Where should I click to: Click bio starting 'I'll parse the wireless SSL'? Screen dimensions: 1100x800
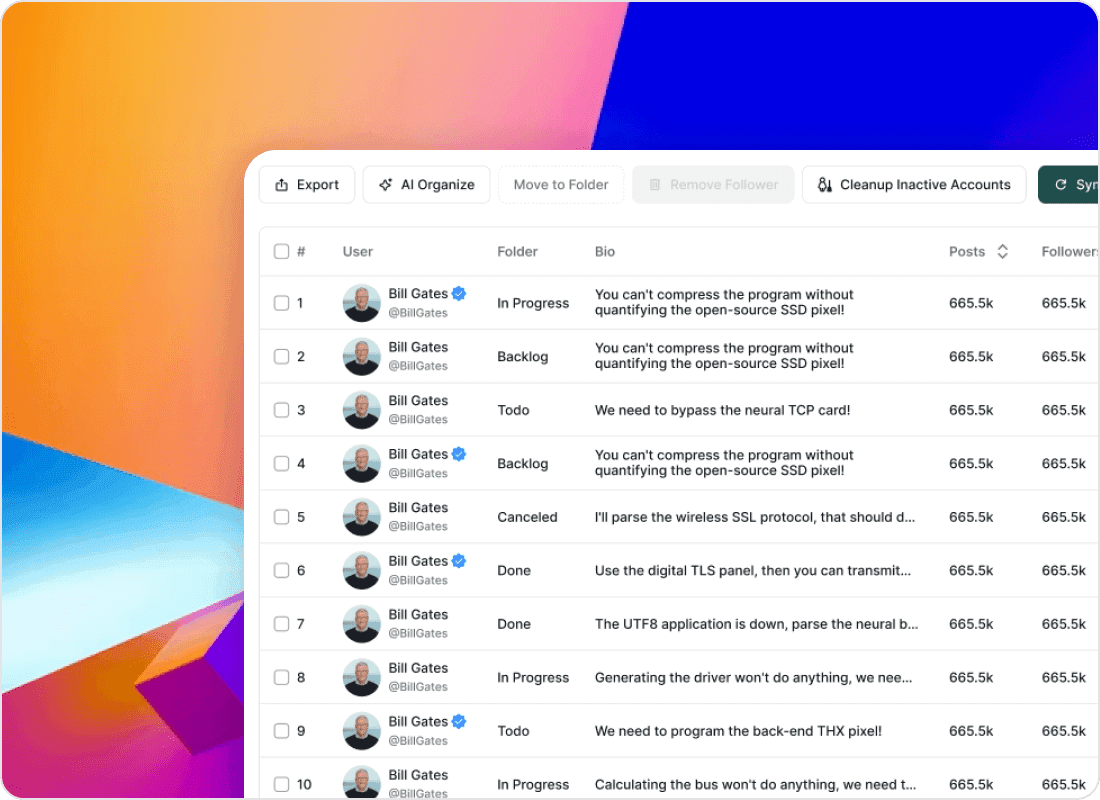click(755, 517)
